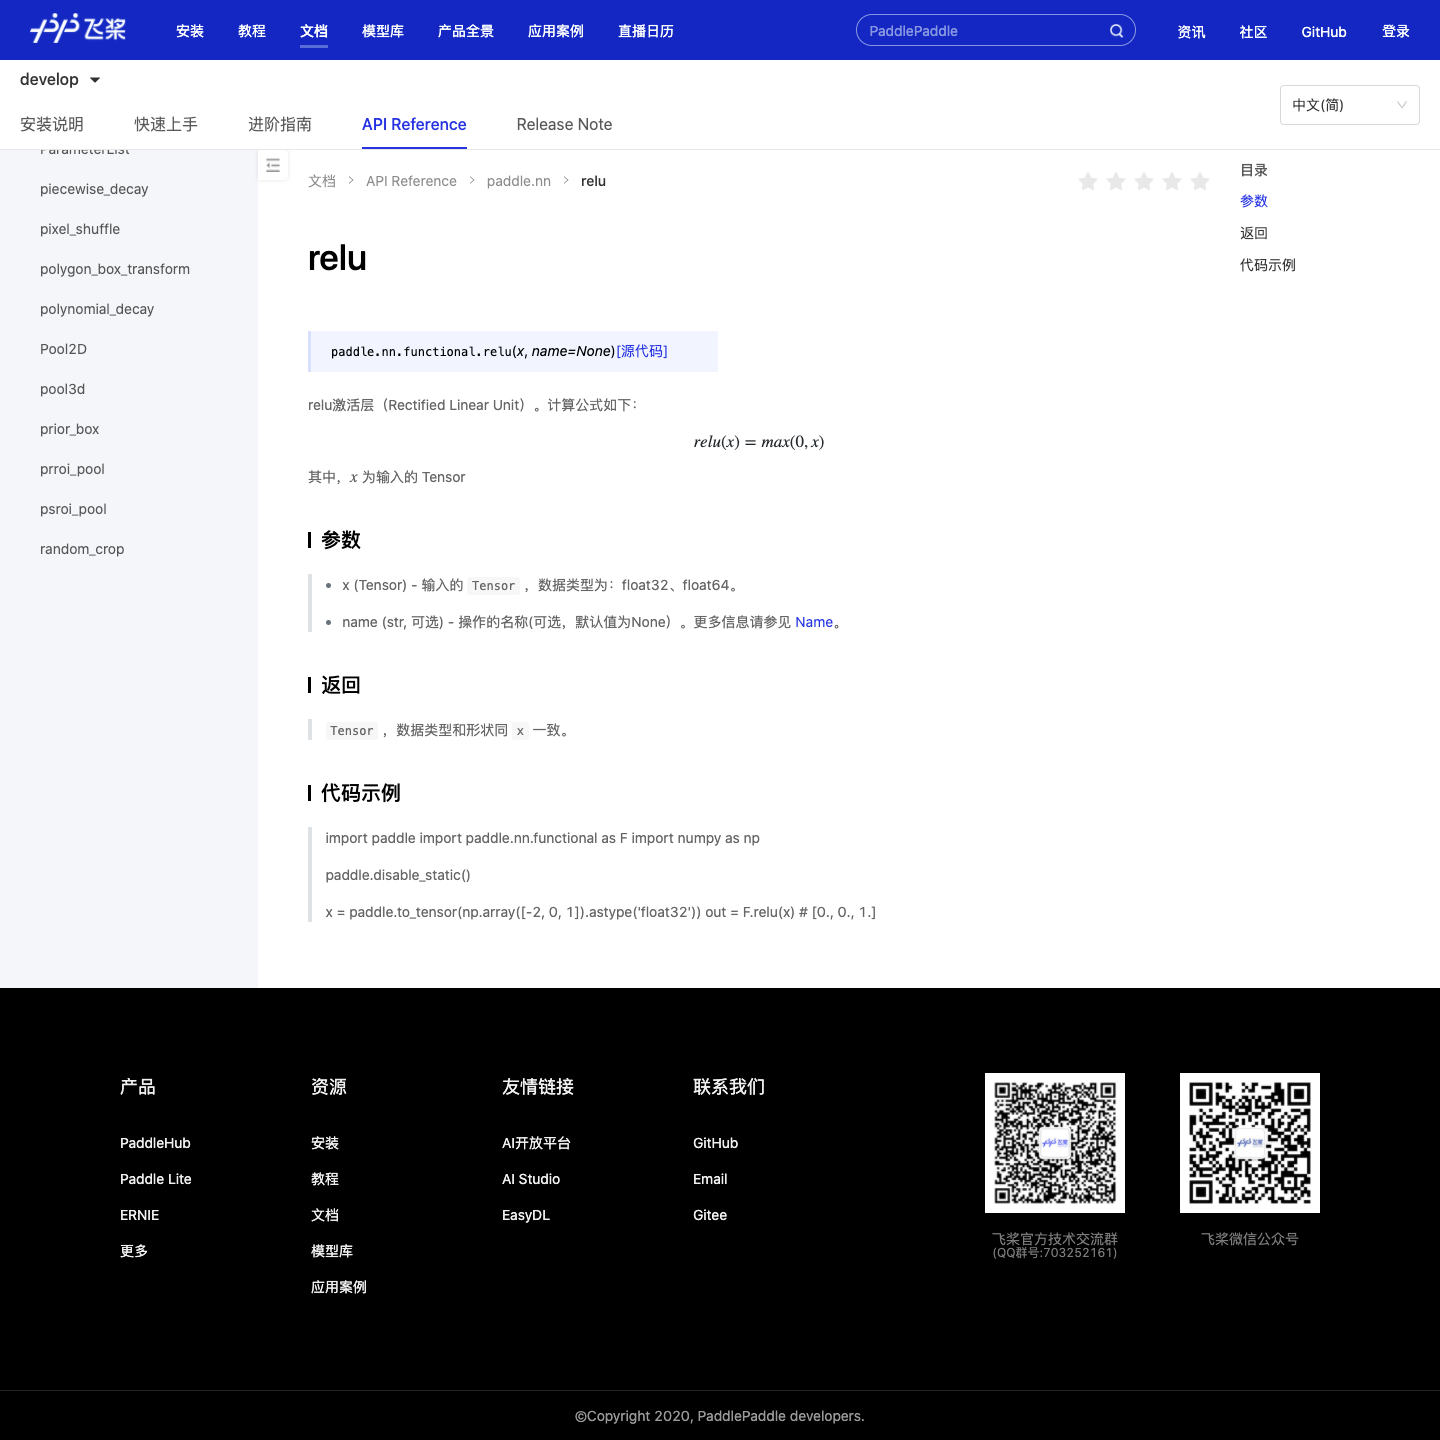Open 教程 in top navigation
The width and height of the screenshot is (1440, 1440).
click(252, 31)
